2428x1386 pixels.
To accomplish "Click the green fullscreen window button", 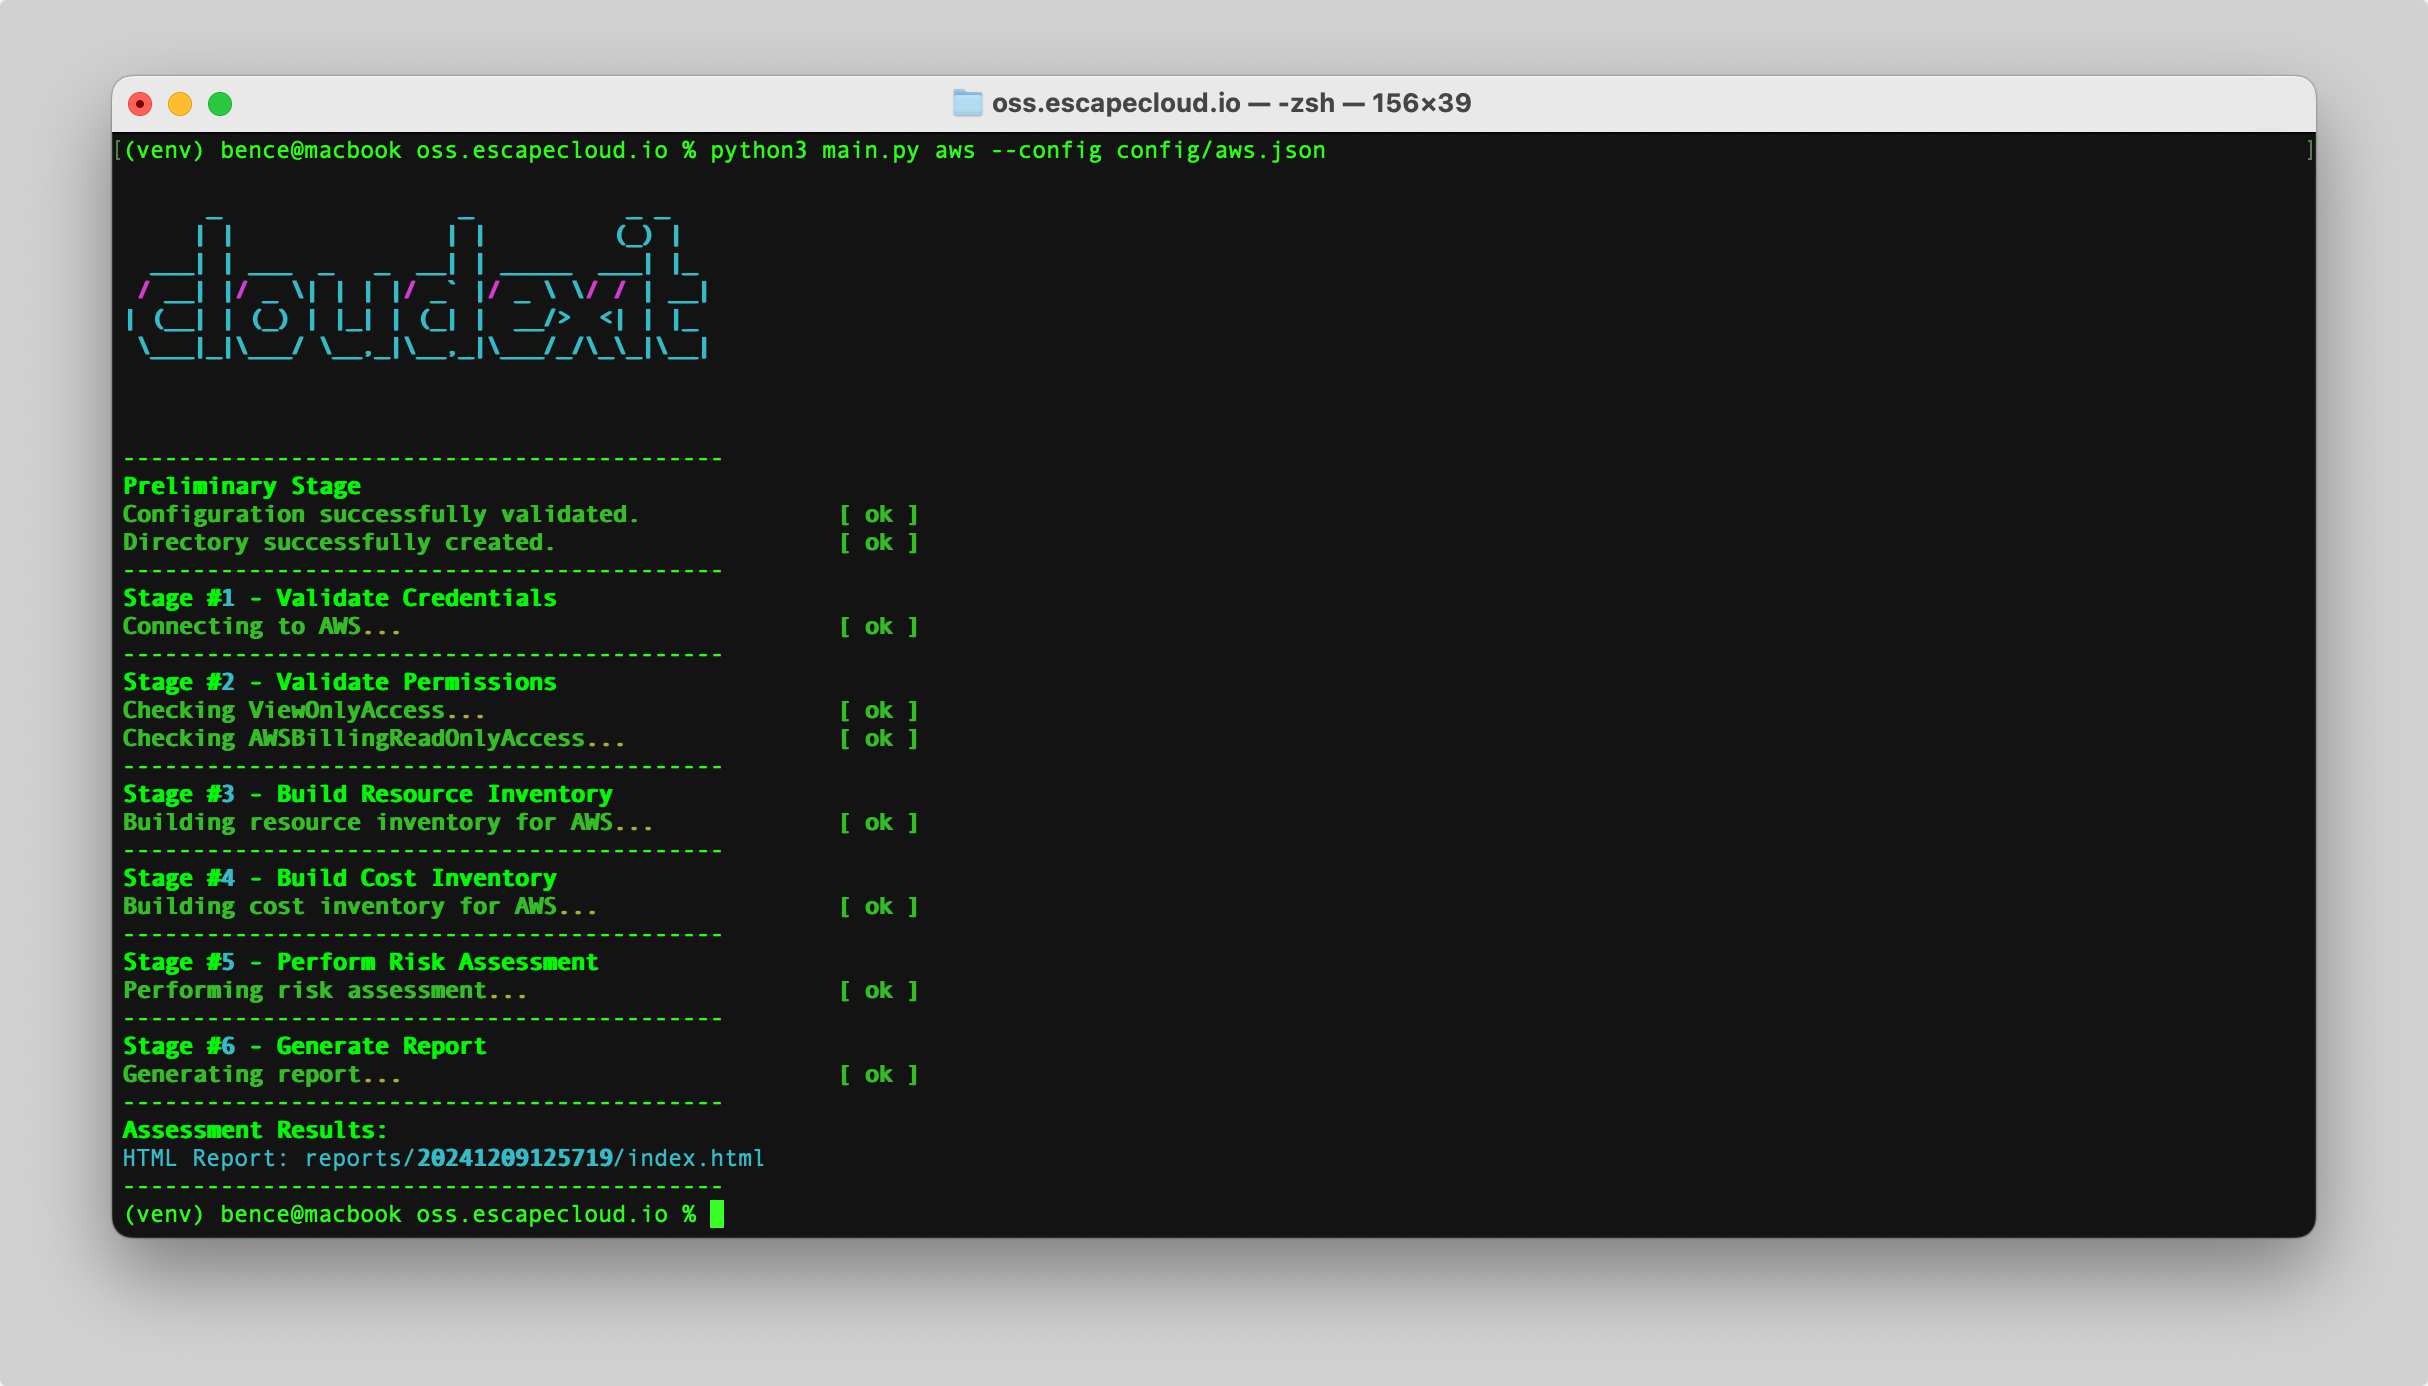I will click(220, 104).
